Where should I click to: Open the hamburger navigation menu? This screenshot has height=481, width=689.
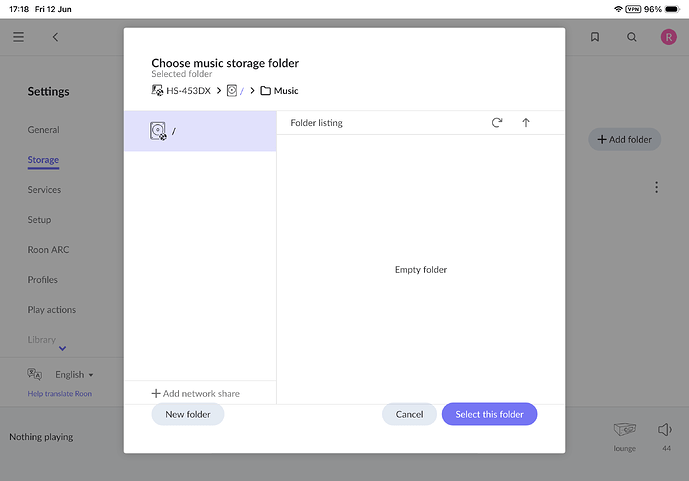[18, 37]
